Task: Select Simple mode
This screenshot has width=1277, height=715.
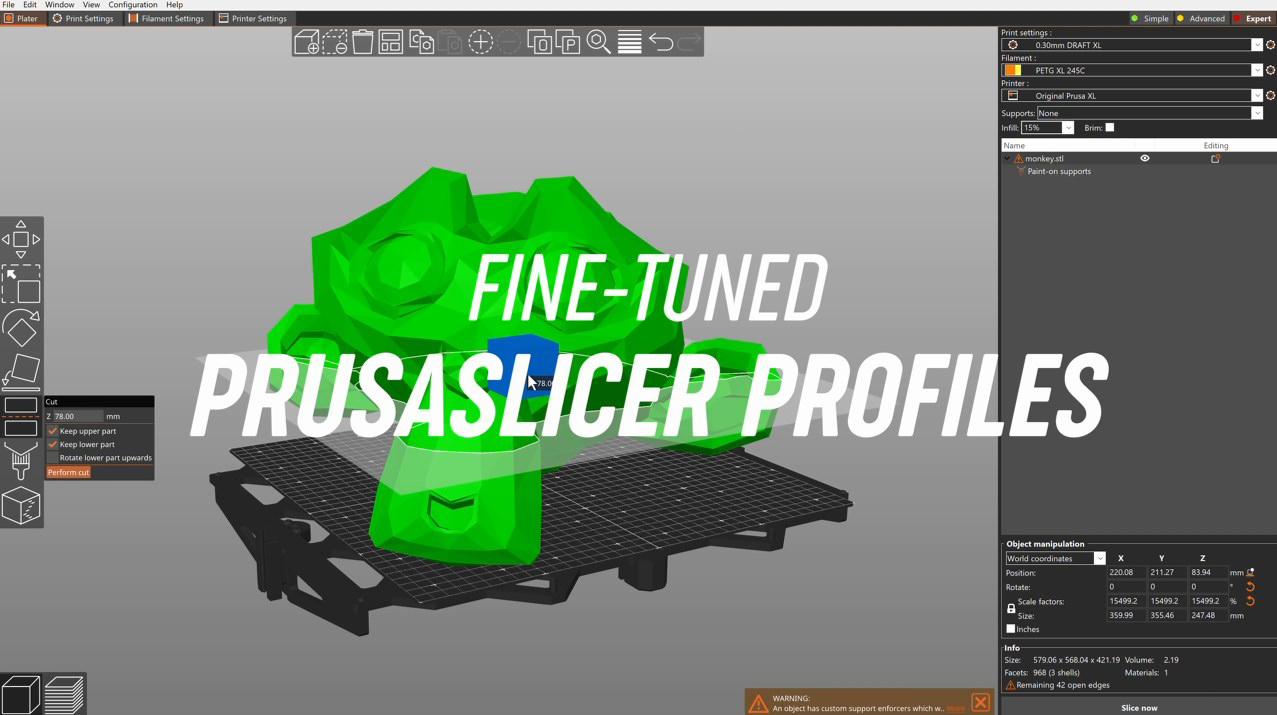Action: 1150,18
